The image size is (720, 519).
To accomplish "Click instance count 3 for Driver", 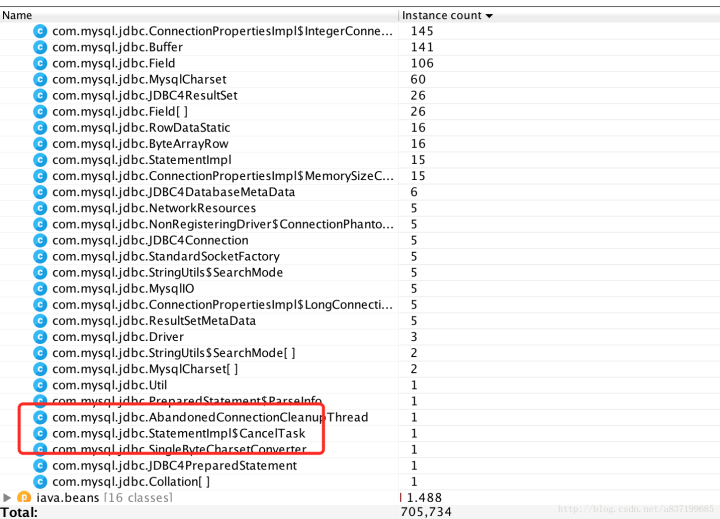I will (x=414, y=337).
